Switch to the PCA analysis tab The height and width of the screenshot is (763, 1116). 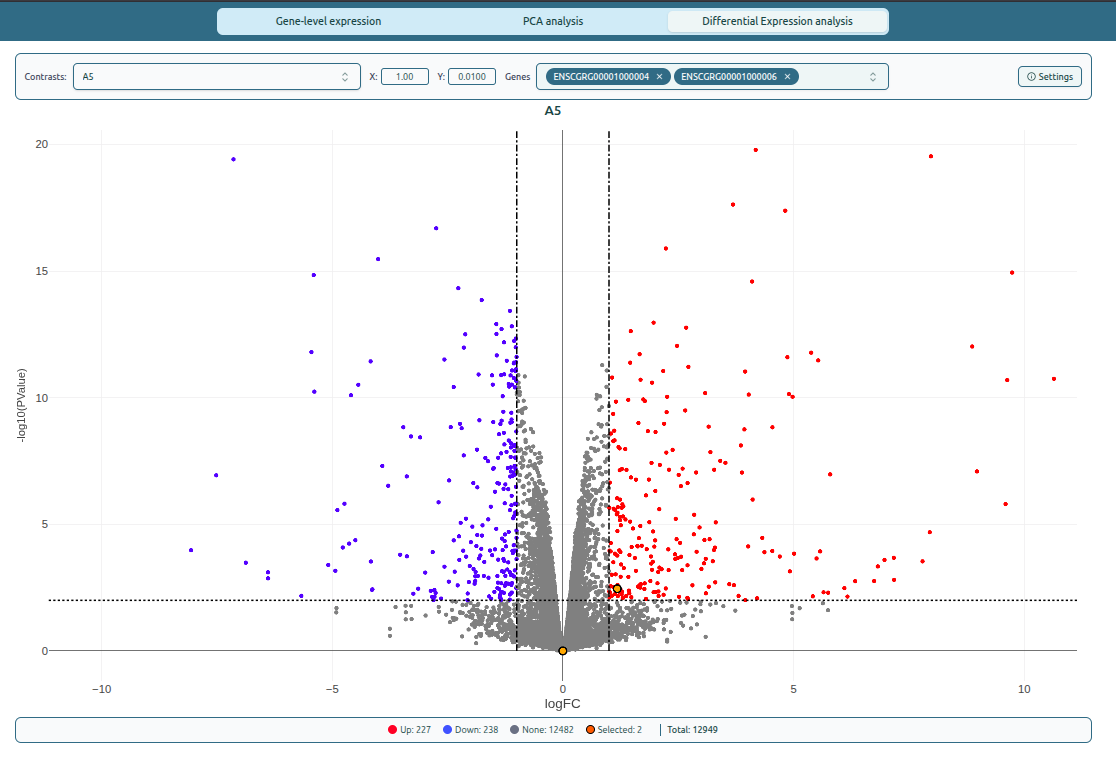[552, 21]
